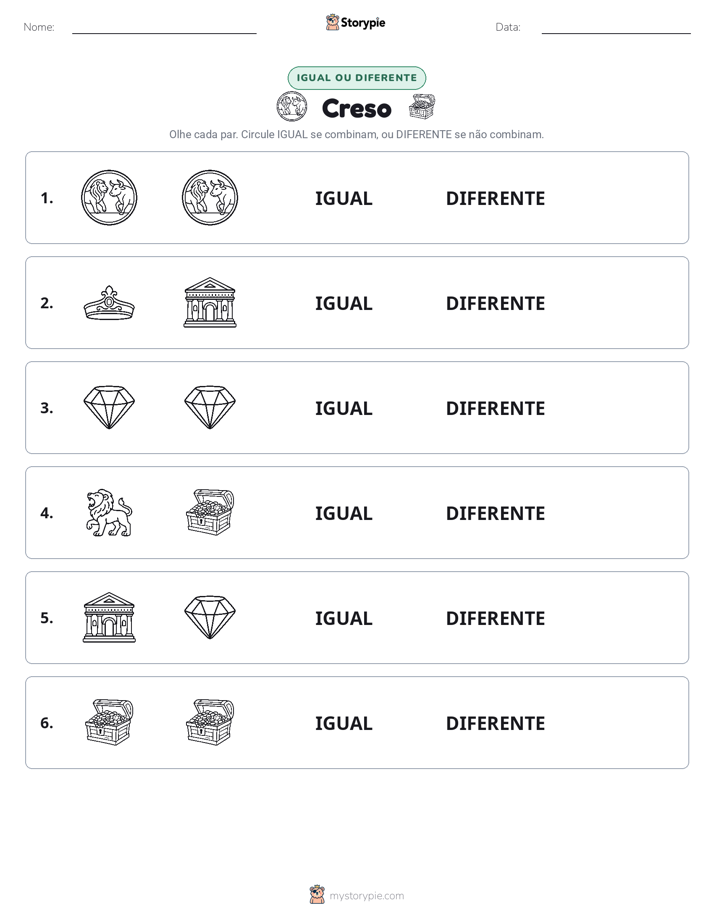Click the second treasure chest in row 6

210,722
